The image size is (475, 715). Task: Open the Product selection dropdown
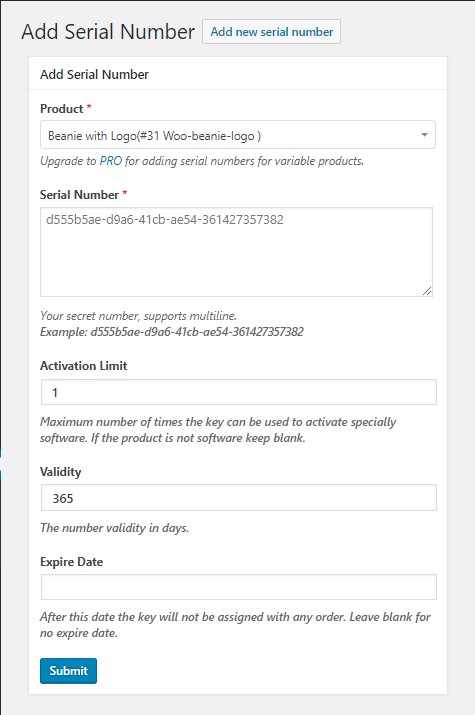[238, 135]
